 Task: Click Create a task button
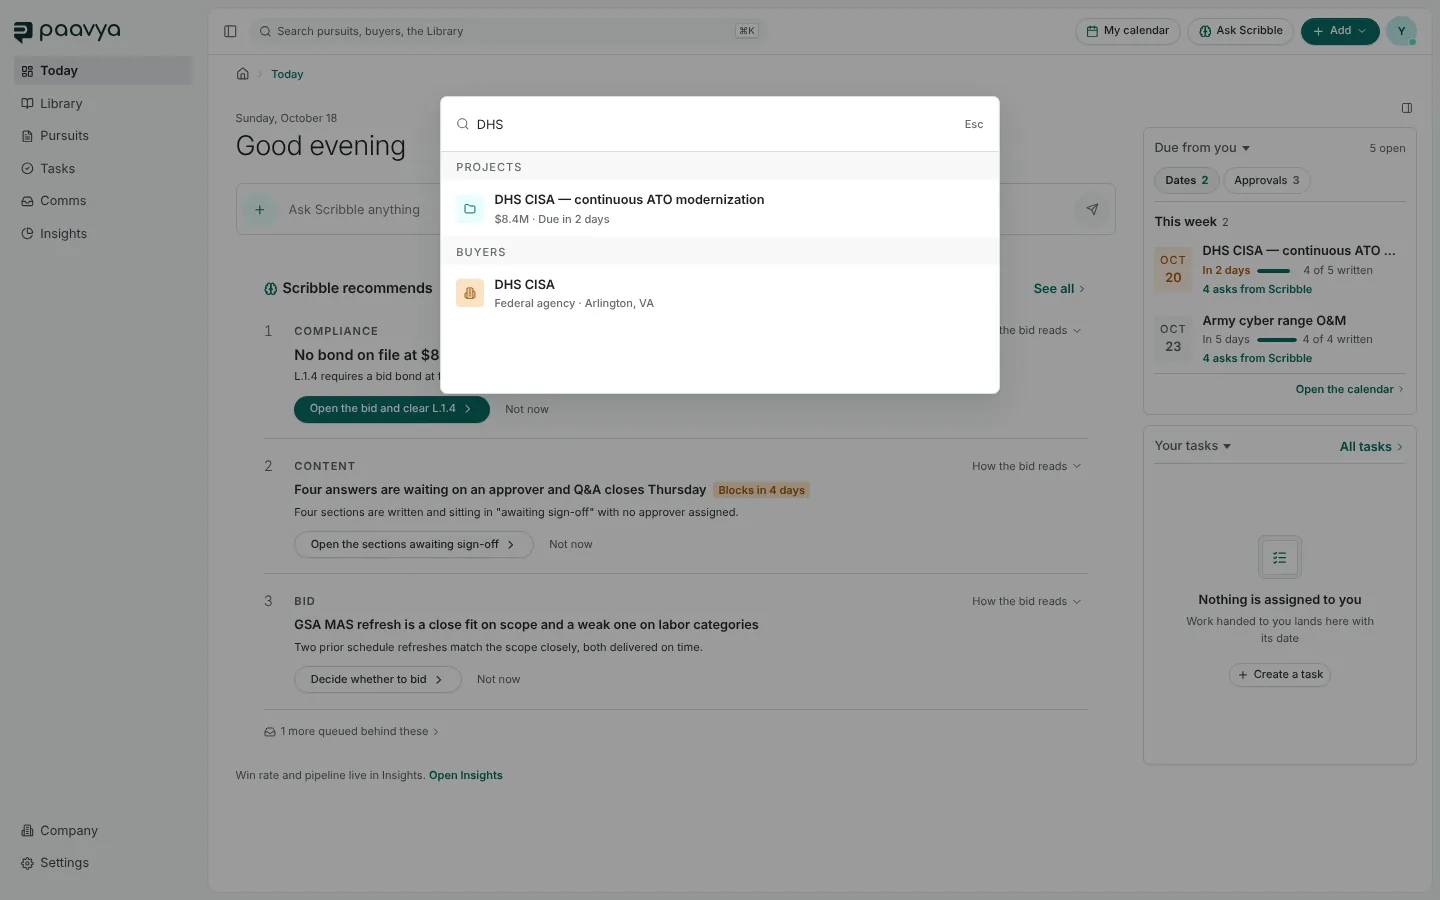[1280, 675]
